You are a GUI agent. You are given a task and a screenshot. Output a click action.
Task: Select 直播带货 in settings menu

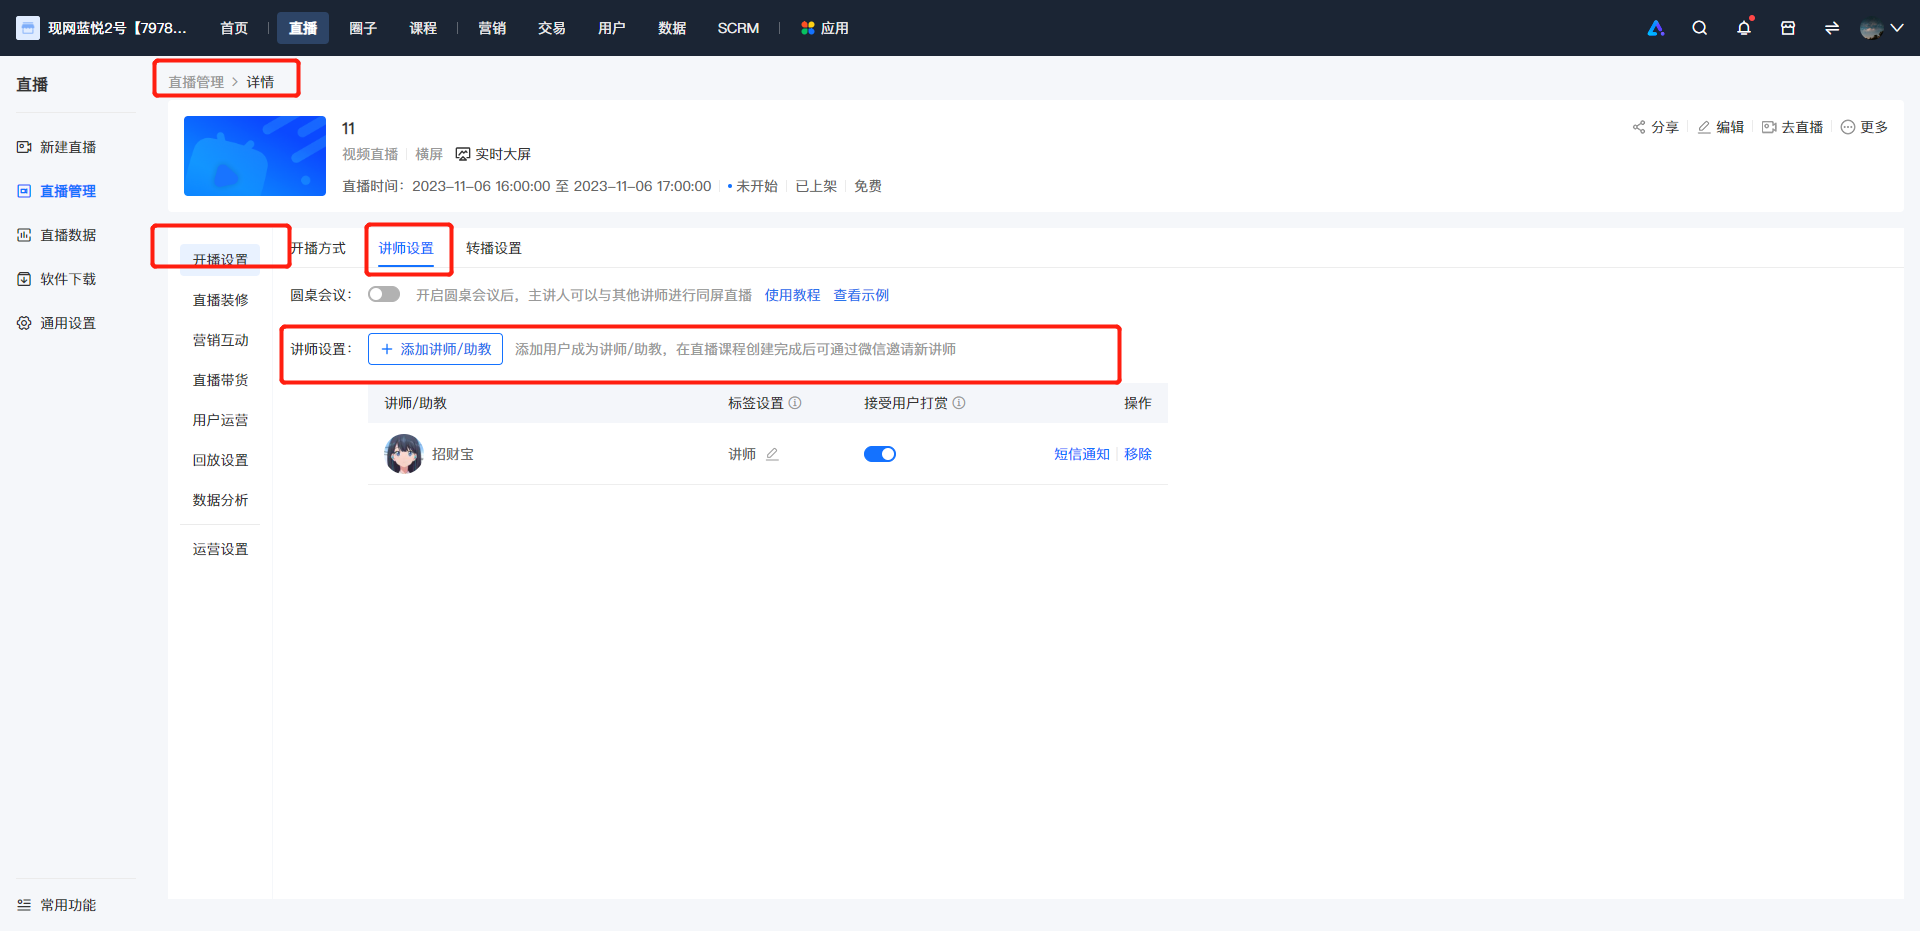tap(220, 380)
